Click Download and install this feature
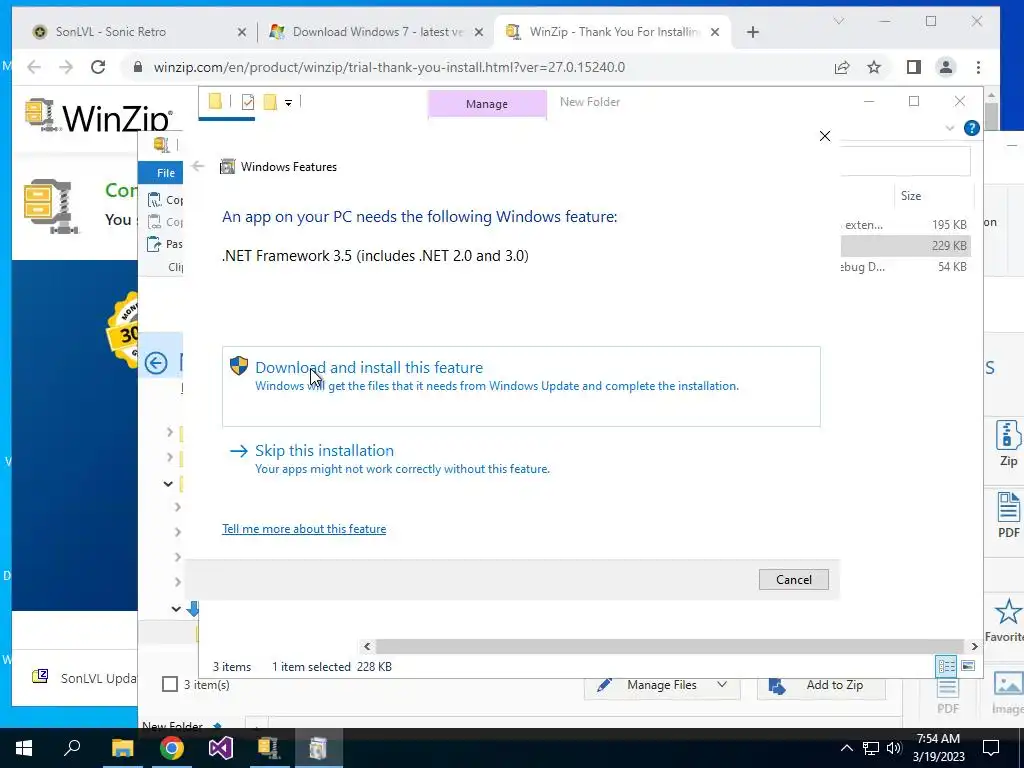The height and width of the screenshot is (768, 1024). click(520, 386)
